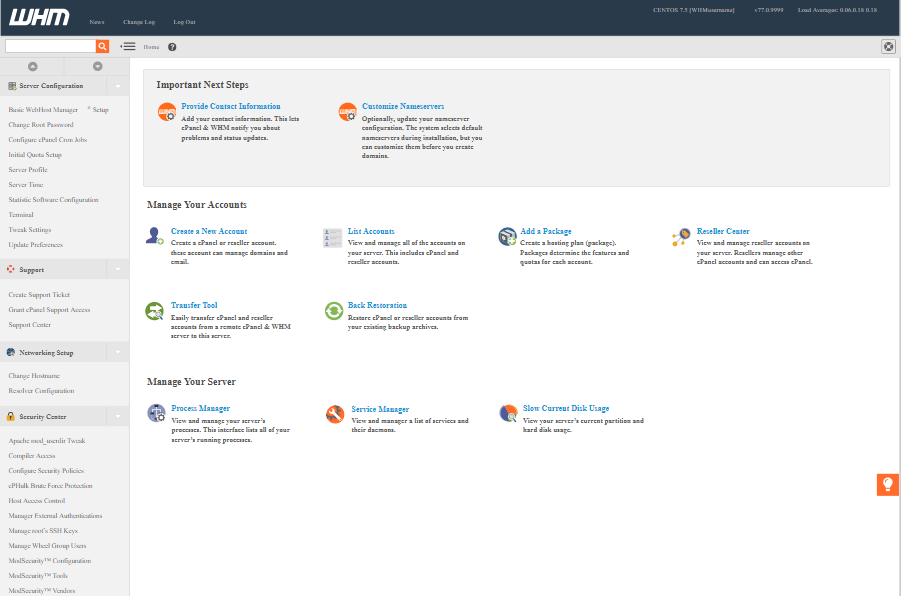Open the Back Restoration link

[377, 305]
